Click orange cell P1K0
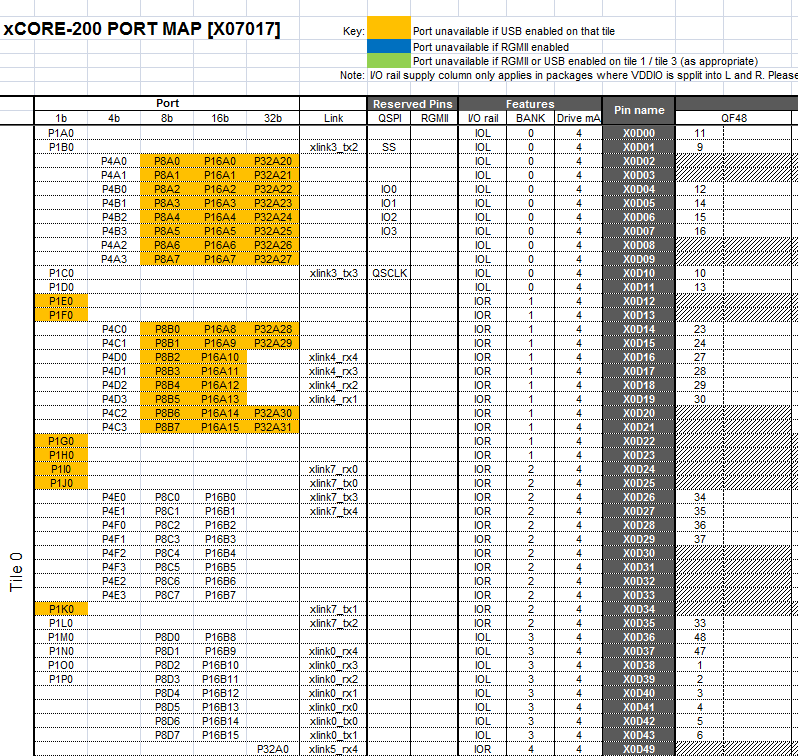Image resolution: width=798 pixels, height=756 pixels. (61, 609)
